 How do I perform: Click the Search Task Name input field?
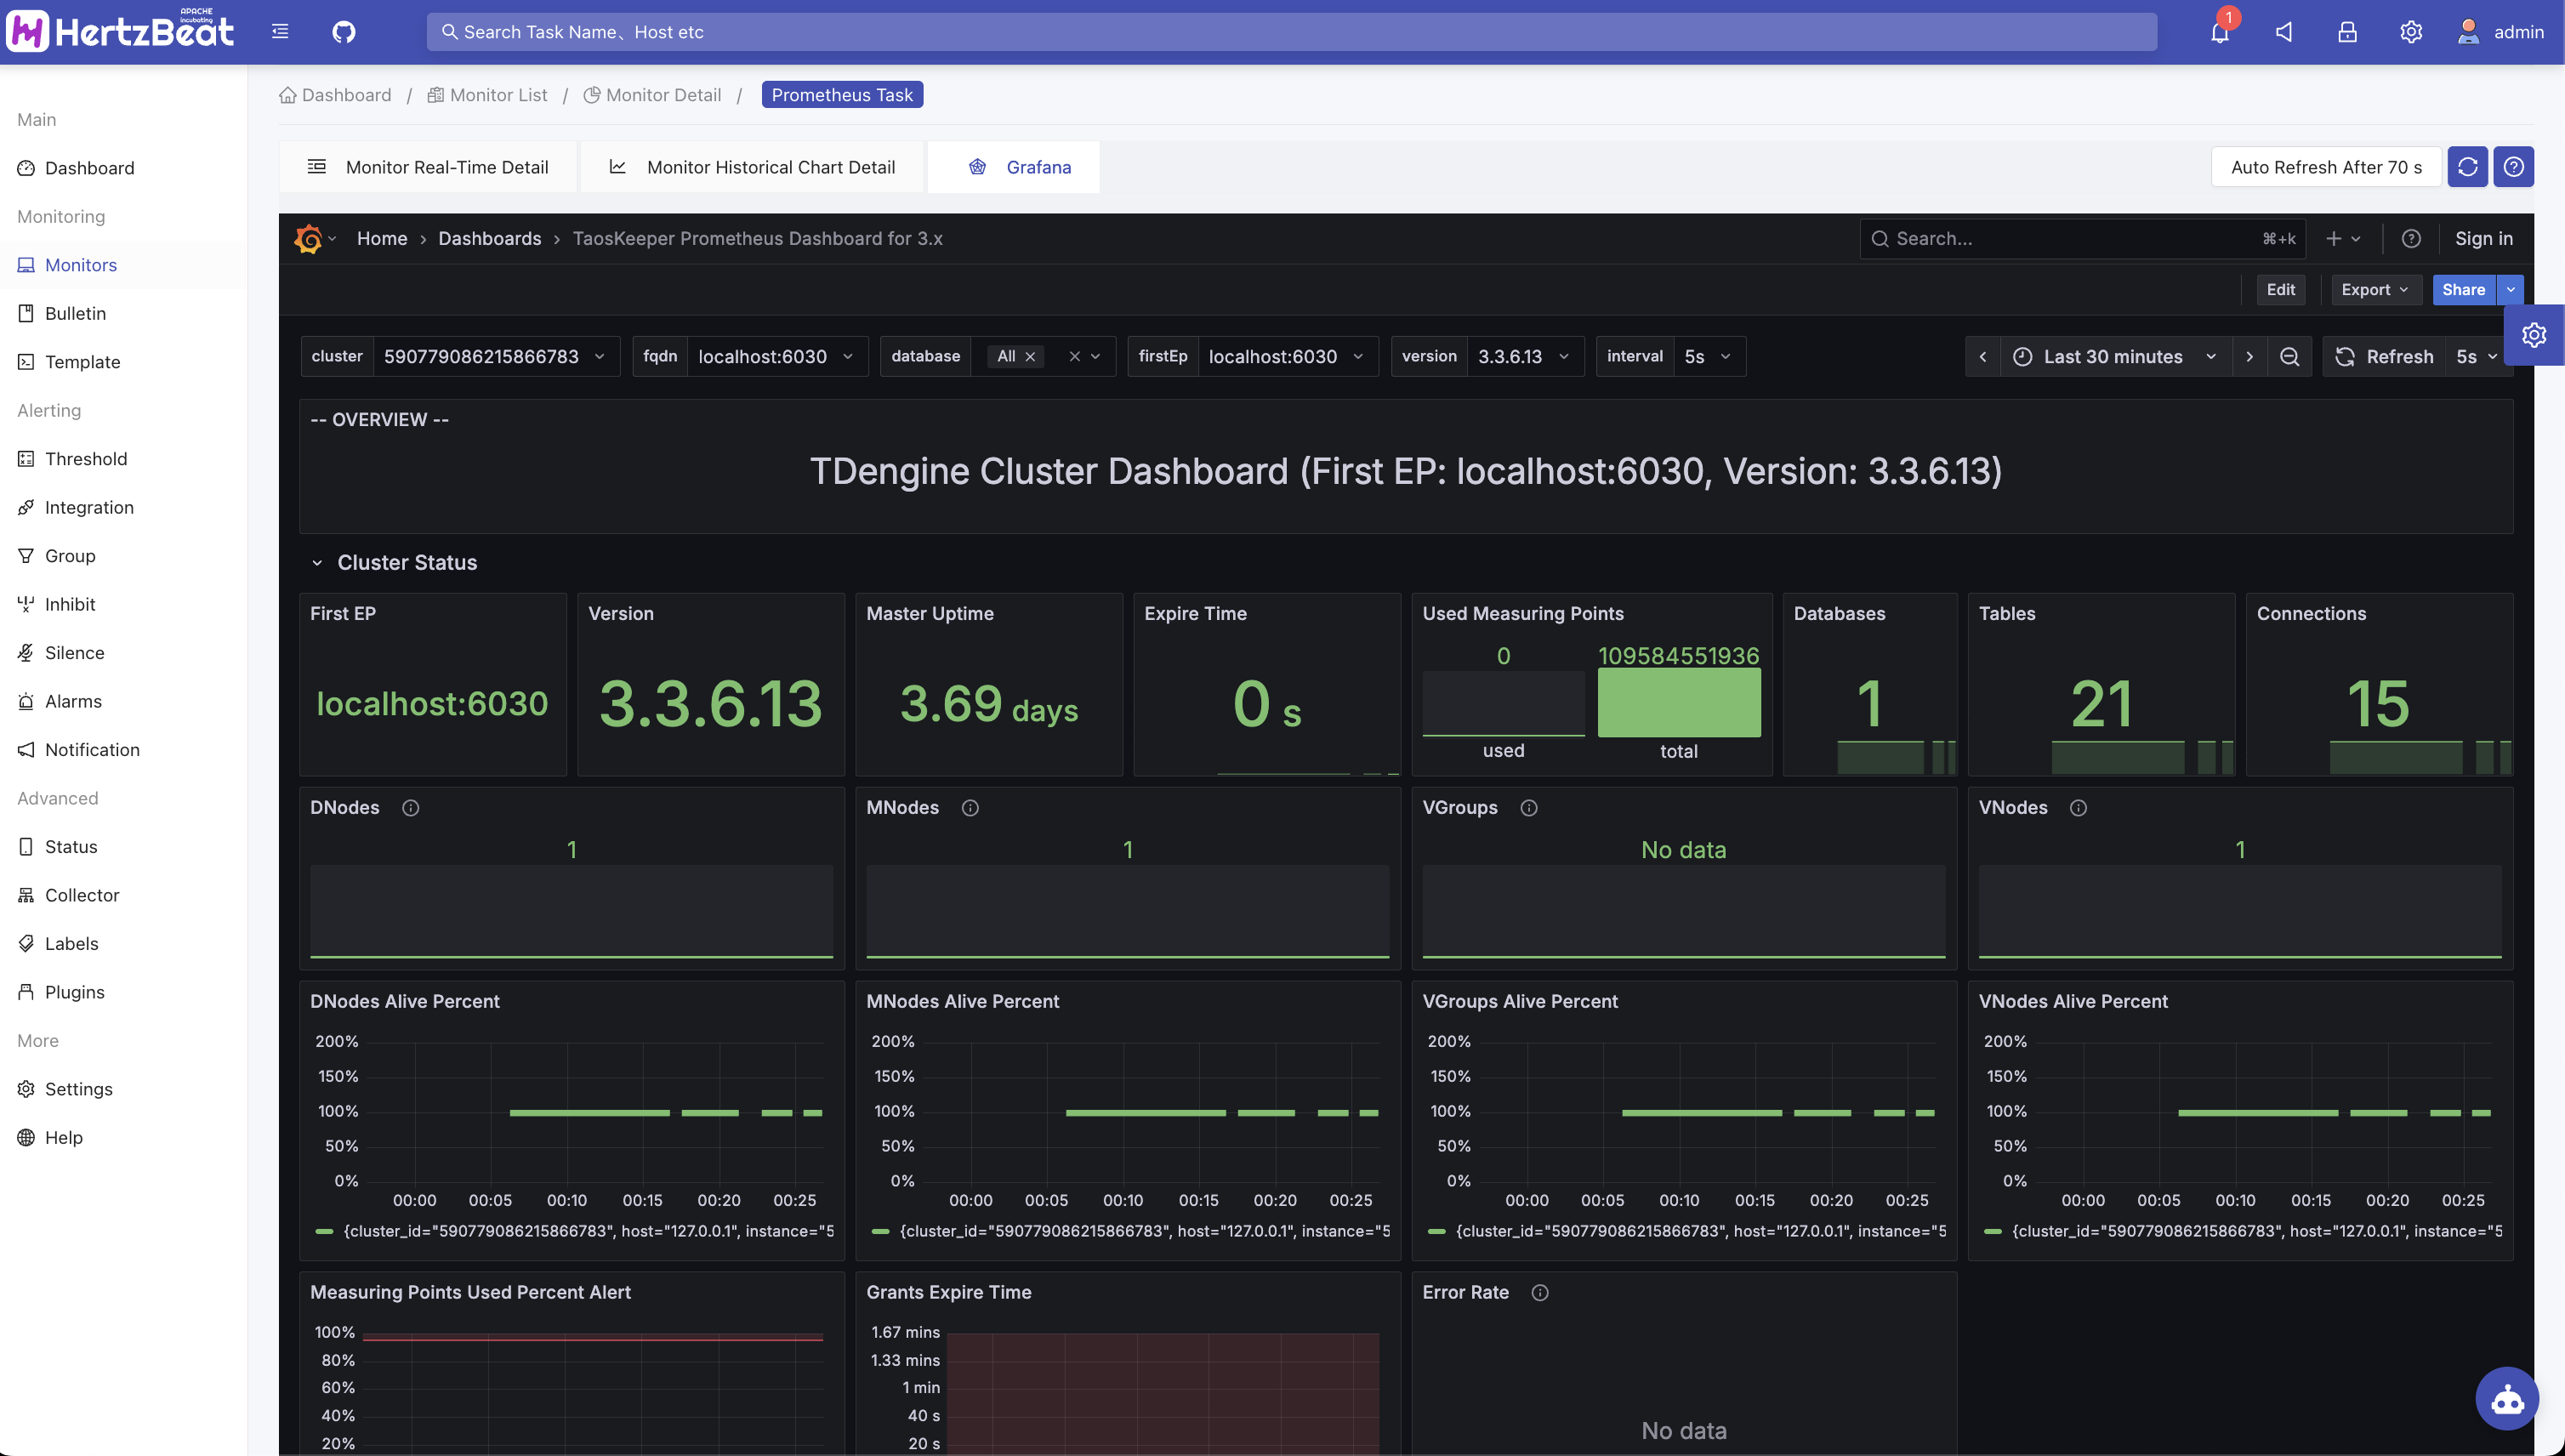1290,32
